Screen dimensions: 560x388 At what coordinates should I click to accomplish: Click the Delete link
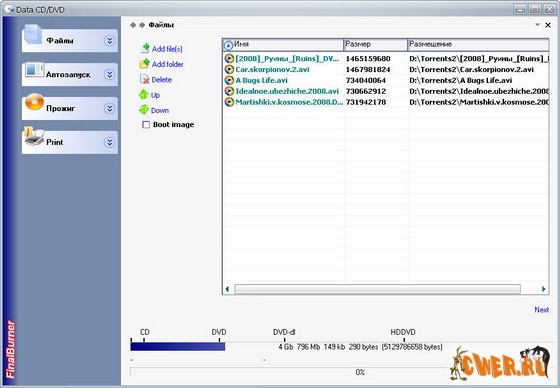[161, 80]
